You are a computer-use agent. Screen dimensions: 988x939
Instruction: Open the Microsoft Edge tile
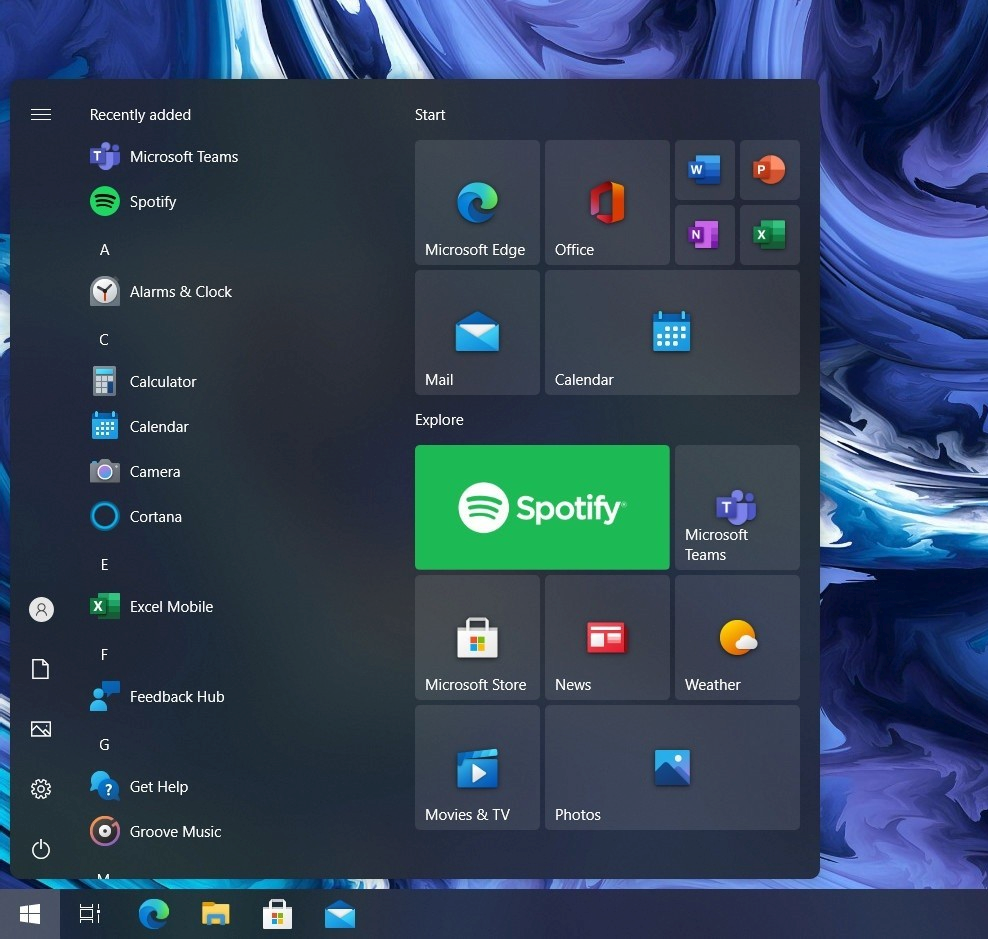pyautogui.click(x=477, y=203)
